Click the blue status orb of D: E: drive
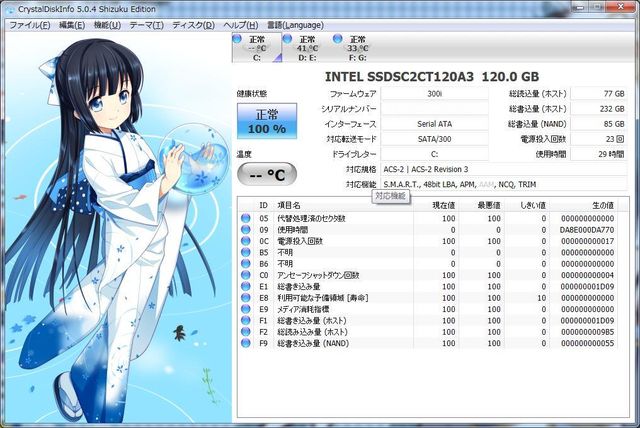The height and width of the screenshot is (428, 640). pos(287,39)
